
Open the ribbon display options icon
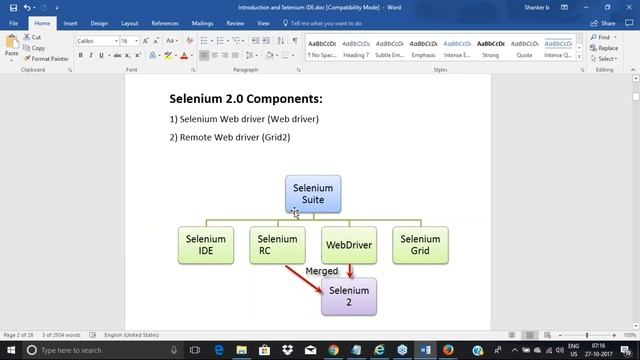point(564,7)
